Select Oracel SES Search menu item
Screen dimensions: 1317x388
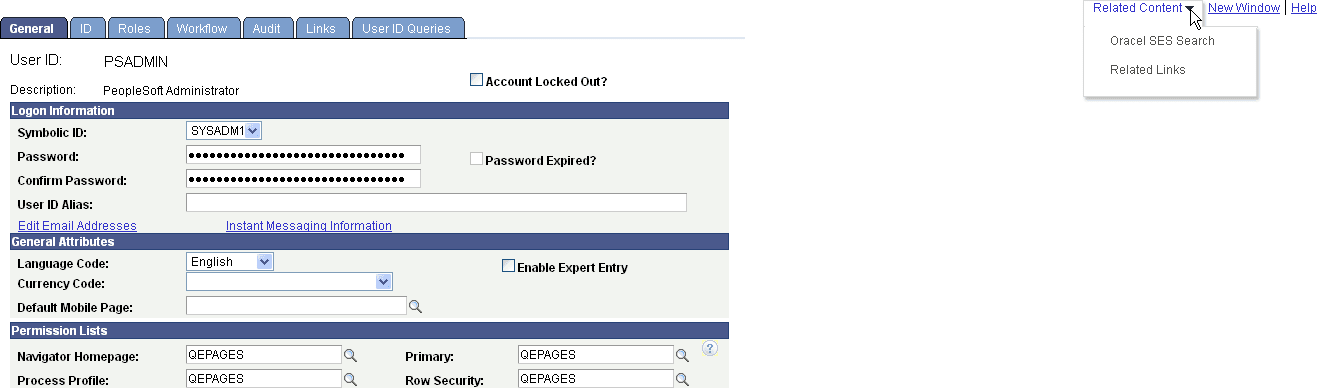(1162, 41)
